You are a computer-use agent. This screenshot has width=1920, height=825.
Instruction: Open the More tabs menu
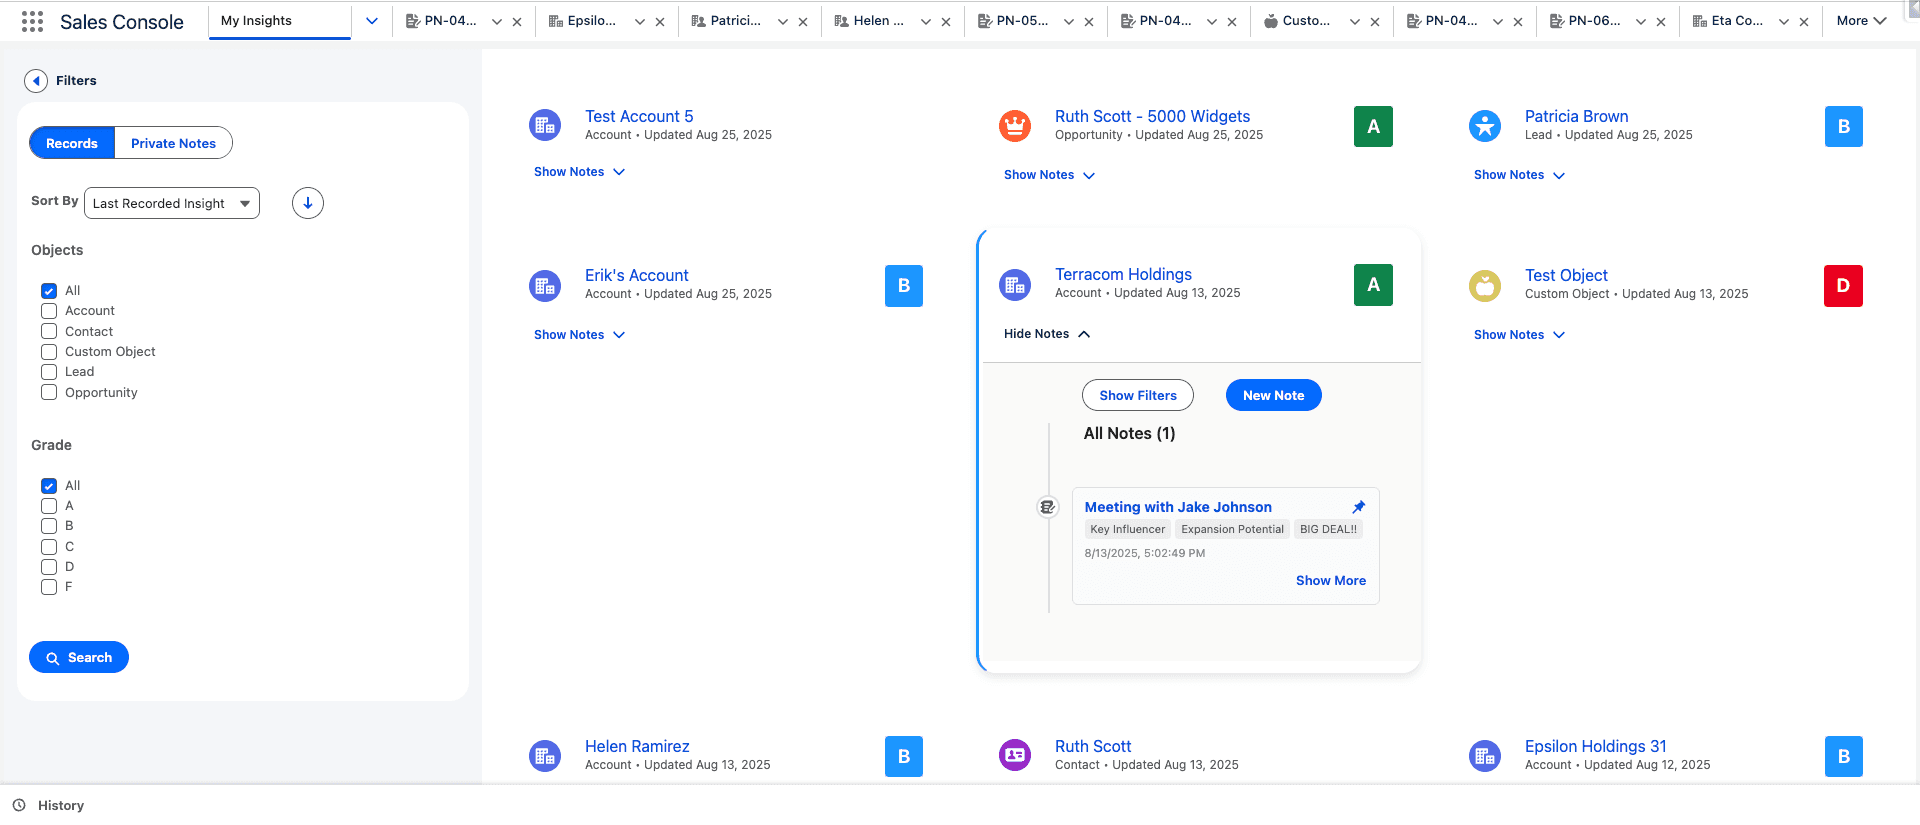coord(1860,21)
